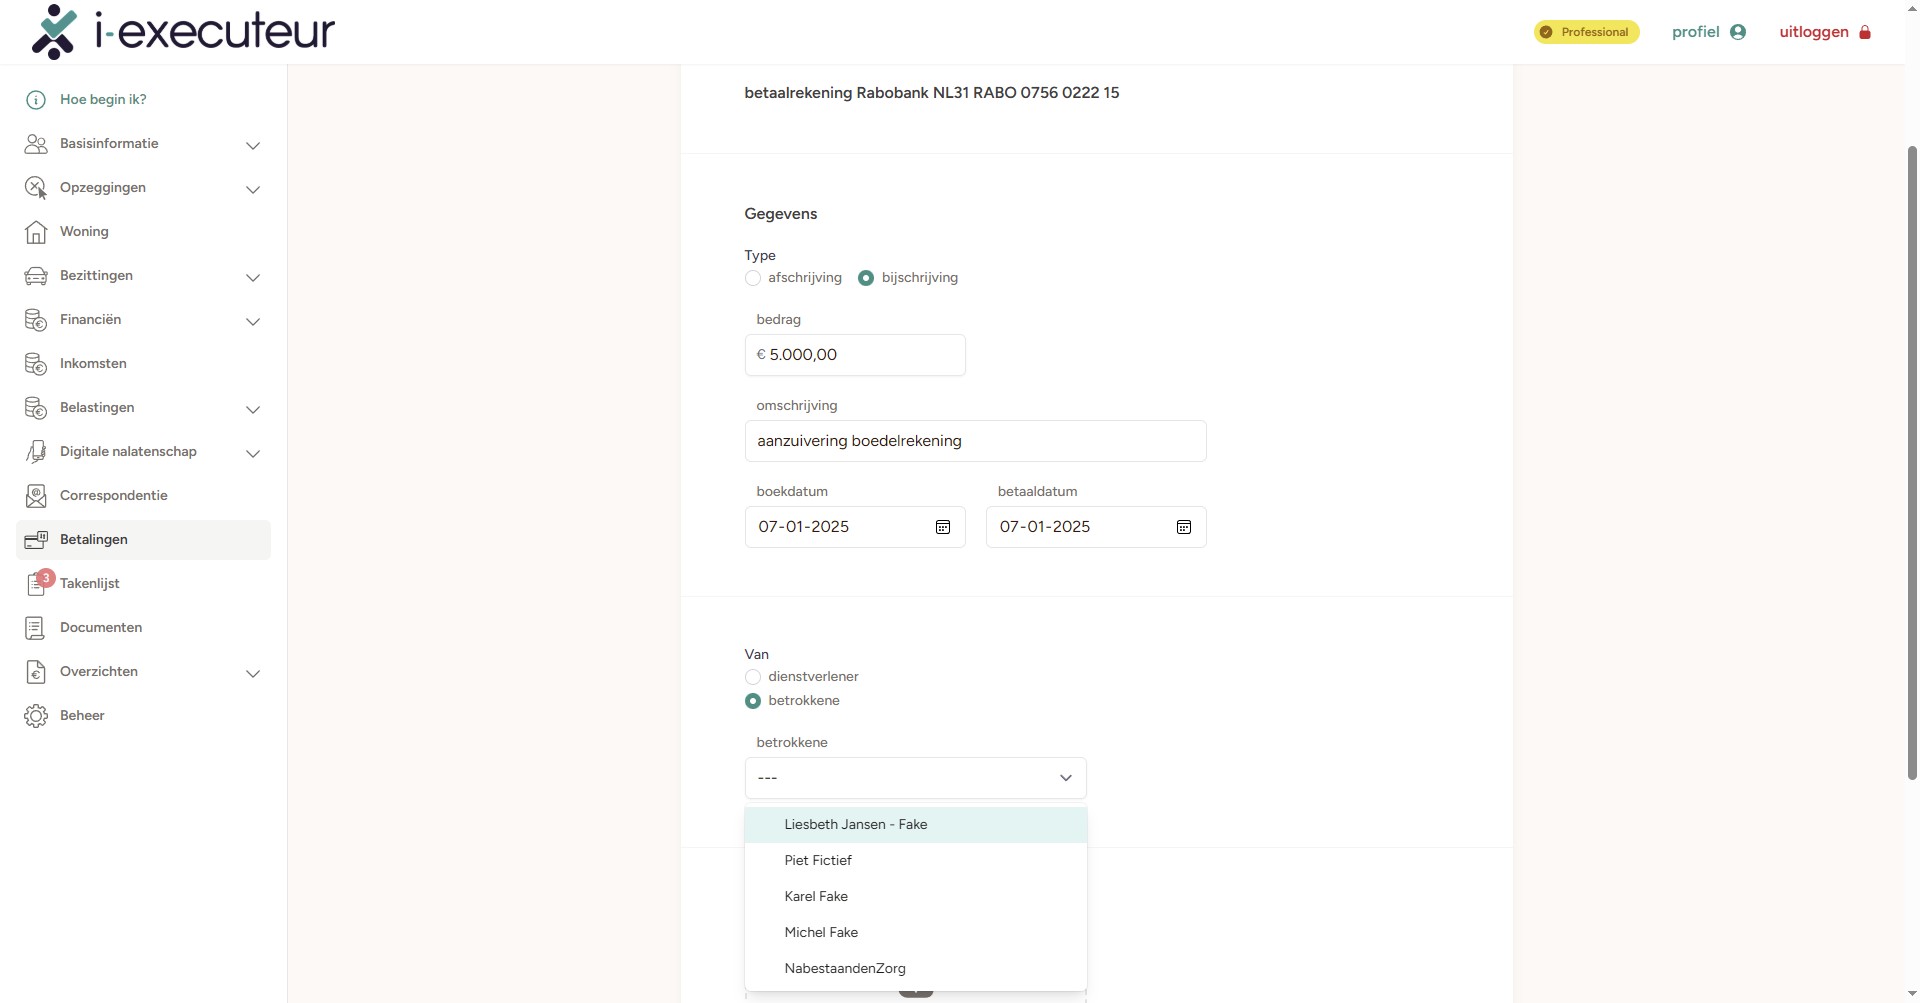Click the Correspondentie envelope icon

(36, 496)
